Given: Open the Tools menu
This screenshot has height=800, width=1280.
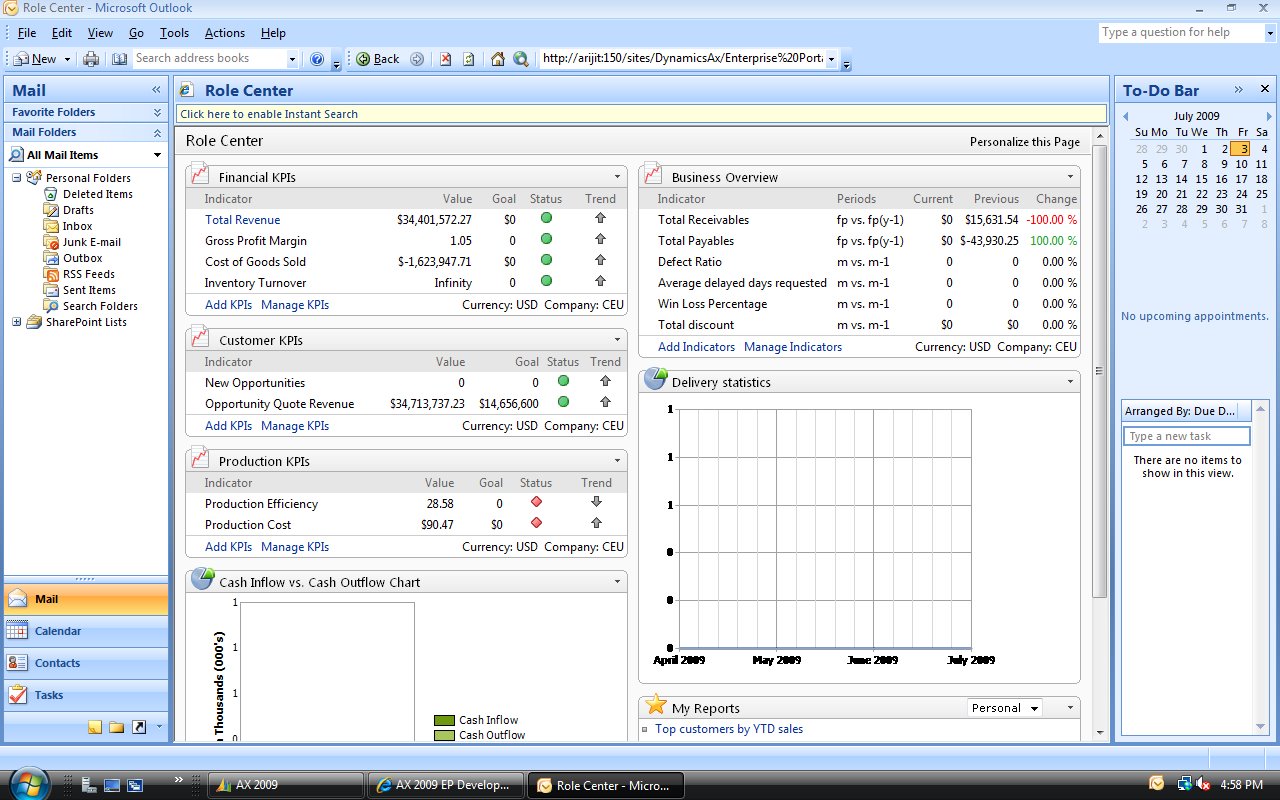Looking at the screenshot, I should click(174, 33).
